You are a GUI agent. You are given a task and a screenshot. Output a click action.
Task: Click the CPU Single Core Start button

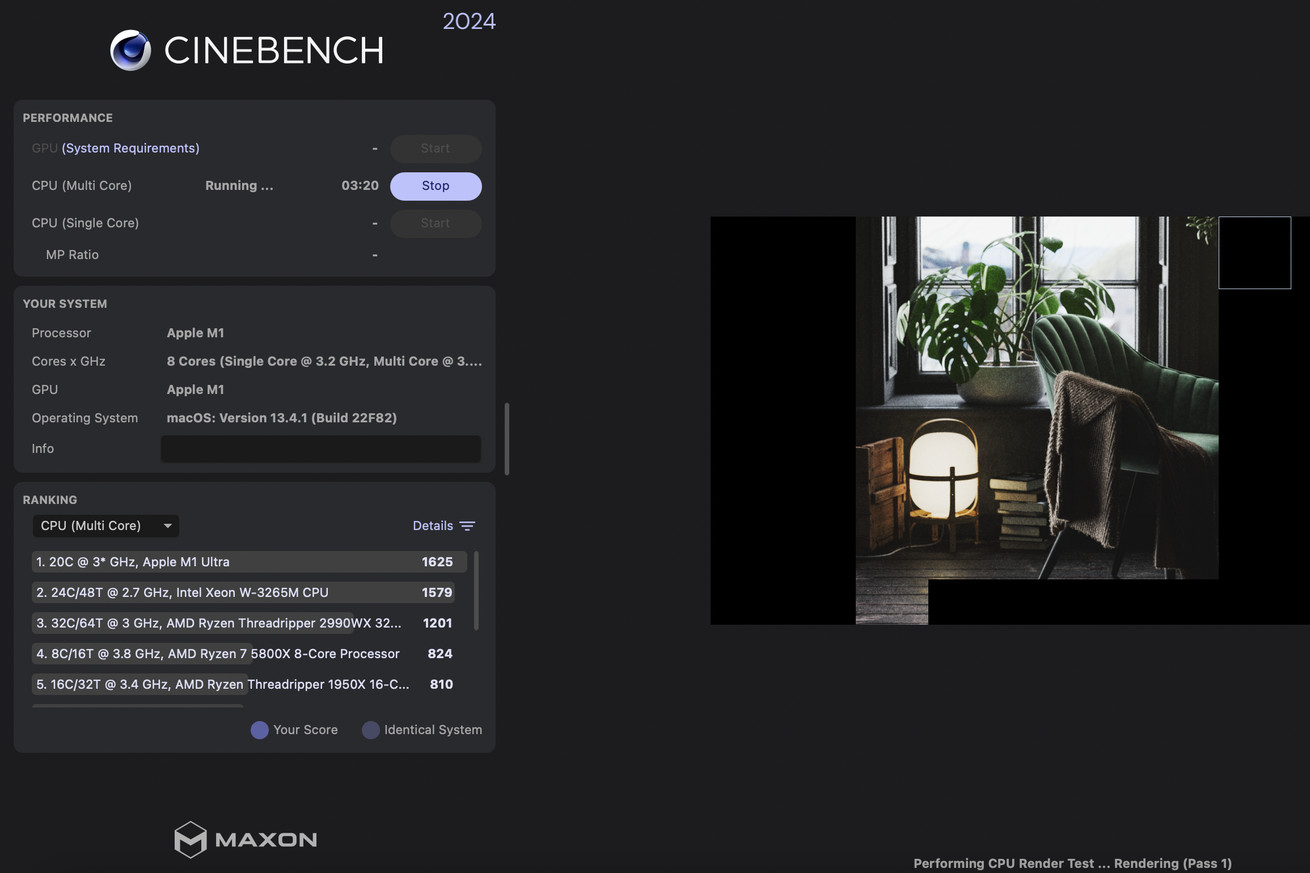click(x=435, y=223)
